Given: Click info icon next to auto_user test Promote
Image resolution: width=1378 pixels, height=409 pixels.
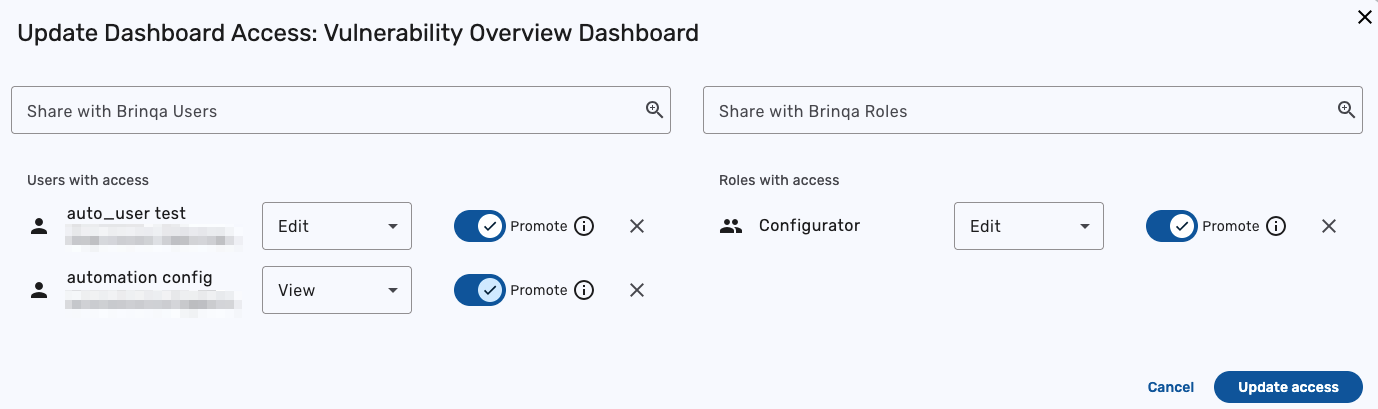Looking at the screenshot, I should pyautogui.click(x=584, y=226).
